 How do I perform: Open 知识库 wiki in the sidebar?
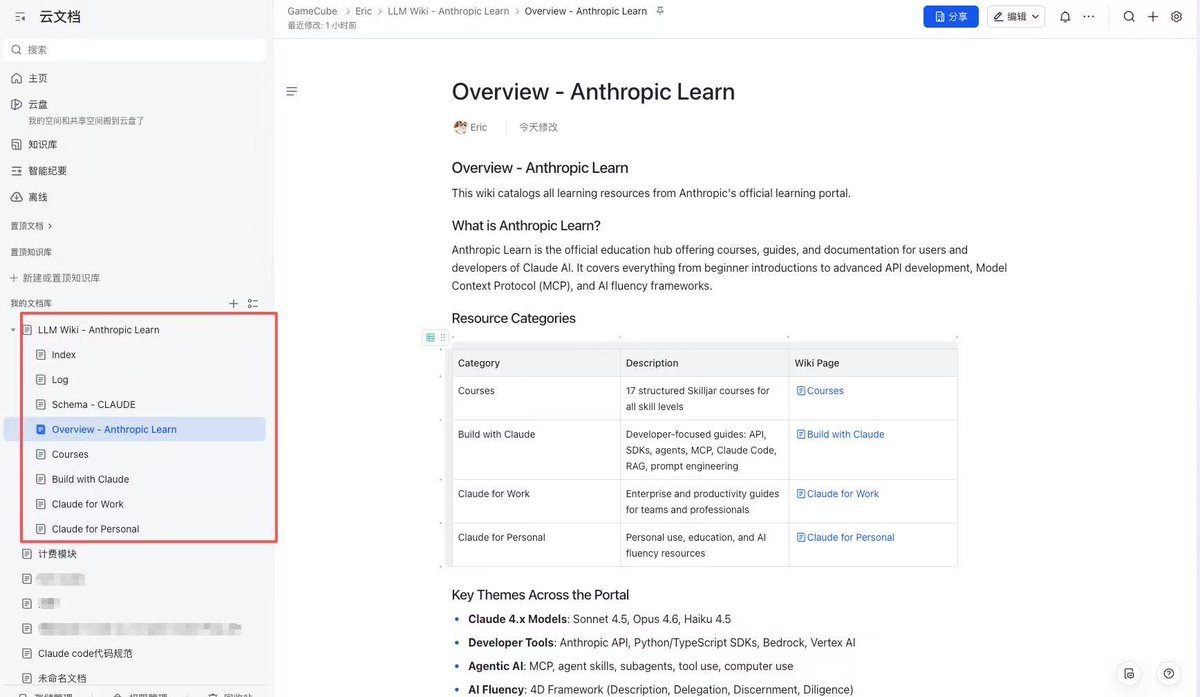pos(42,144)
